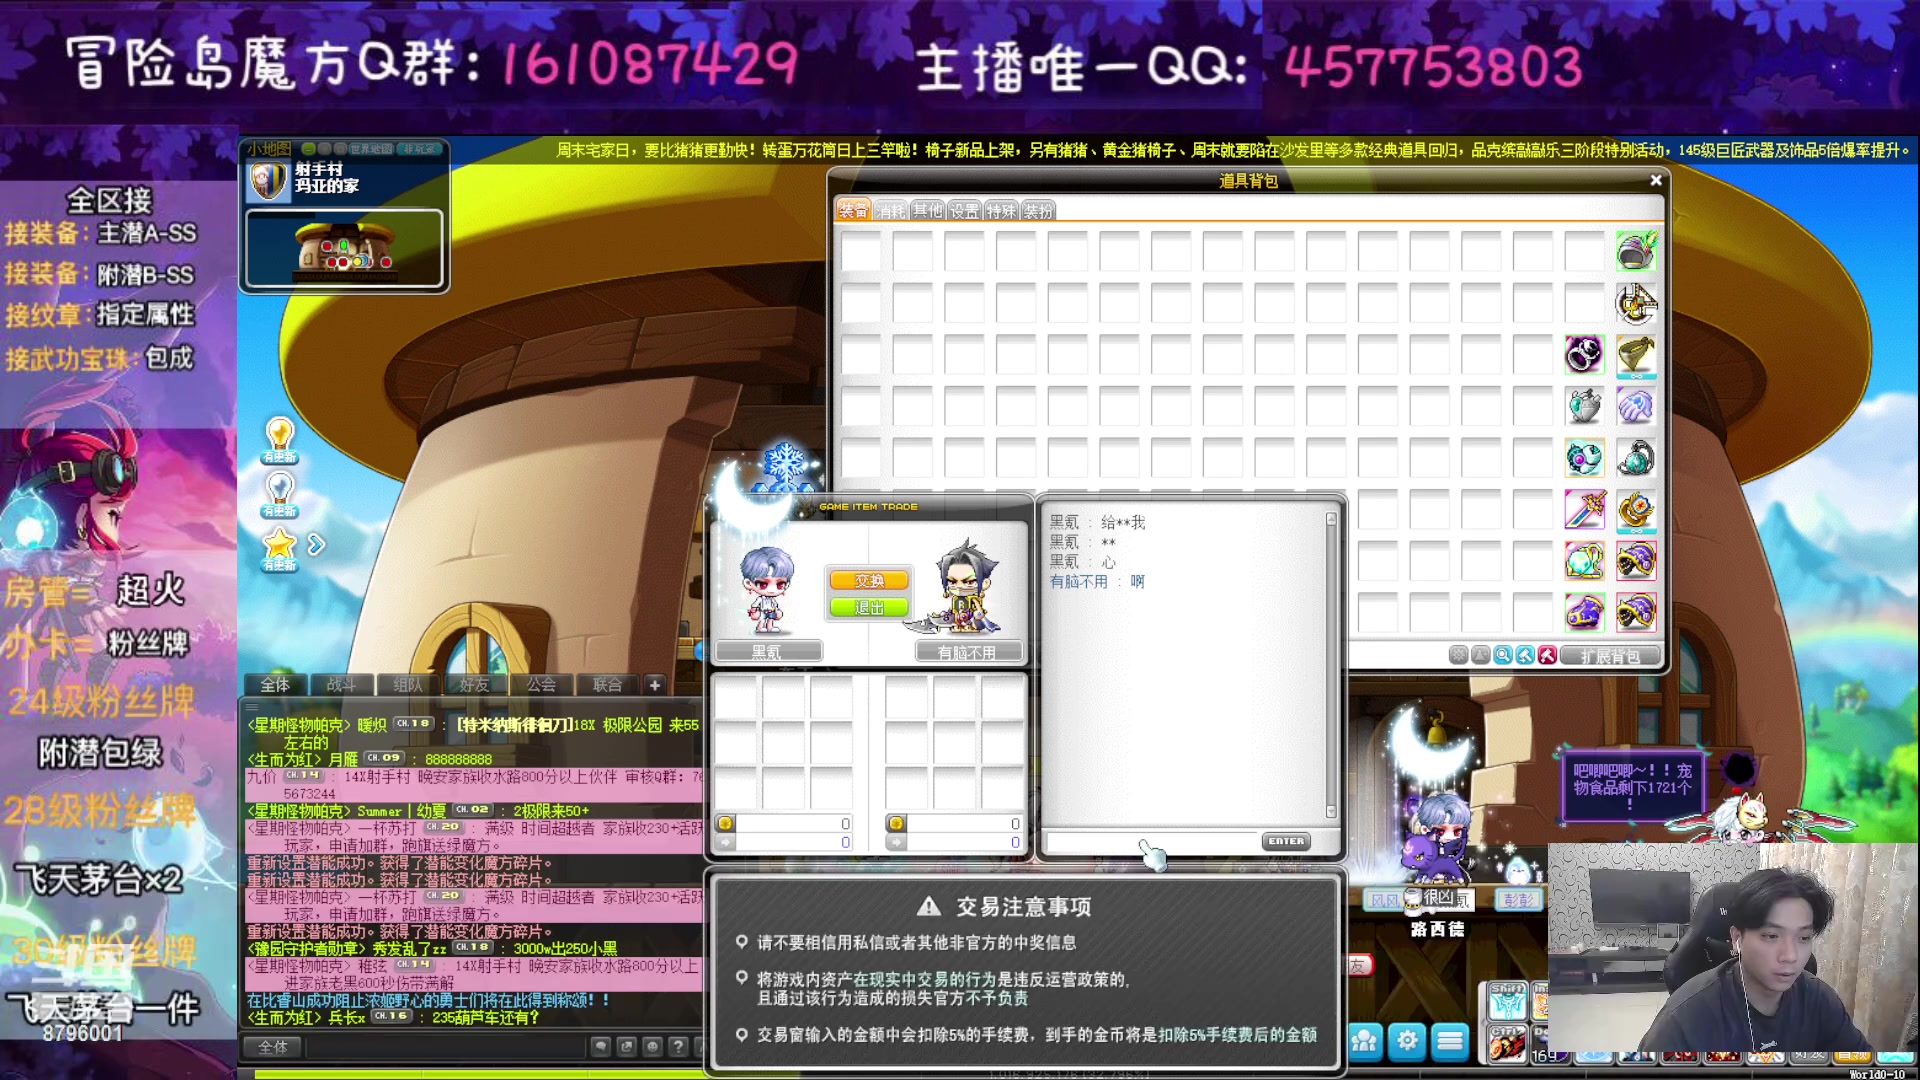Click the star event notification icon
The image size is (1920, 1080).
(x=279, y=549)
